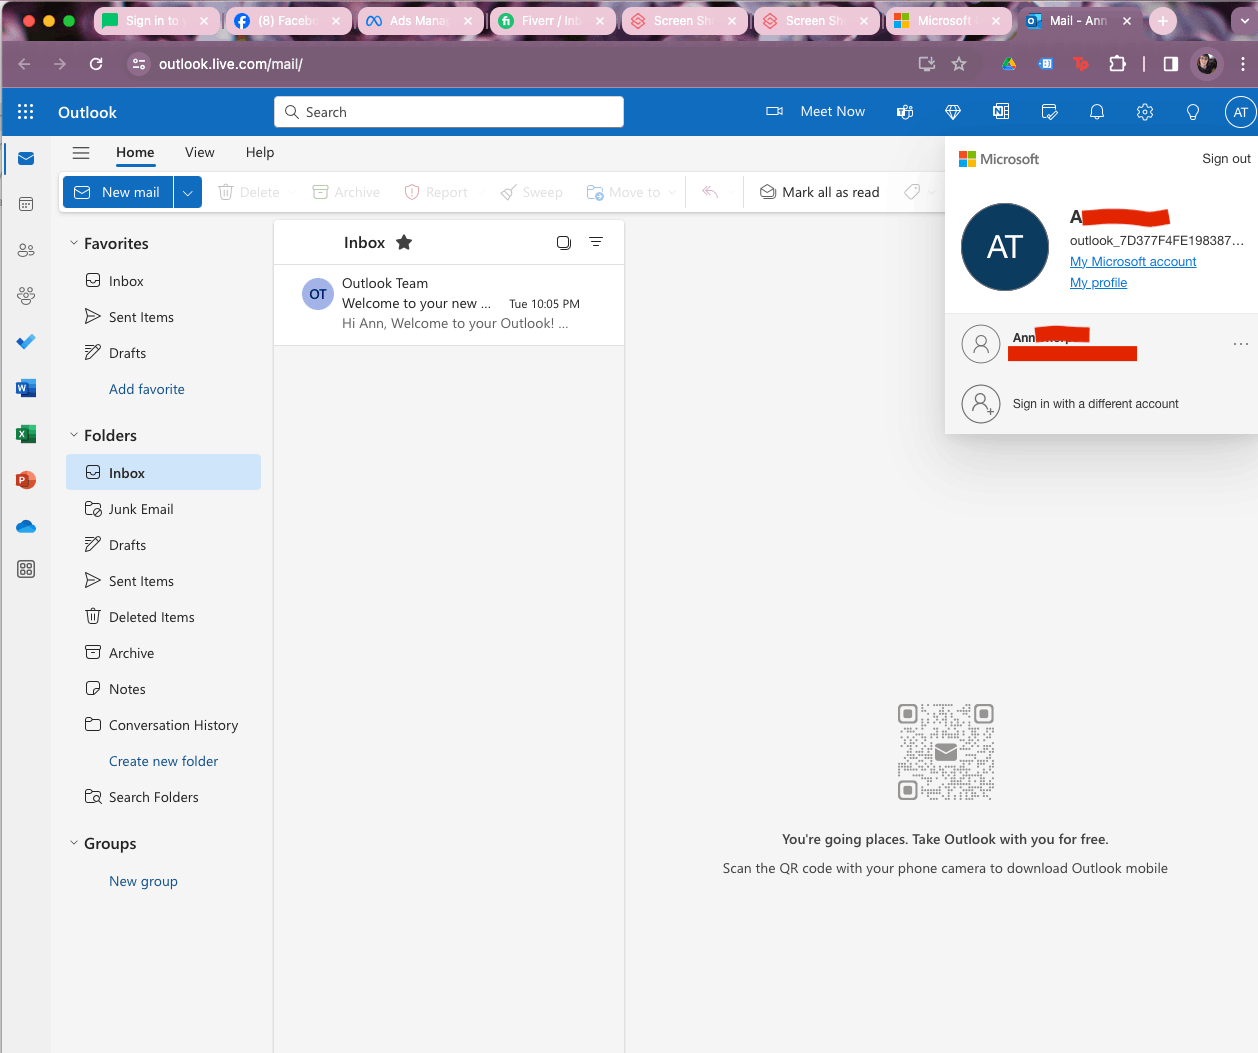The height and width of the screenshot is (1053, 1258).
Task: Open the Premium diamond icon
Action: (953, 112)
